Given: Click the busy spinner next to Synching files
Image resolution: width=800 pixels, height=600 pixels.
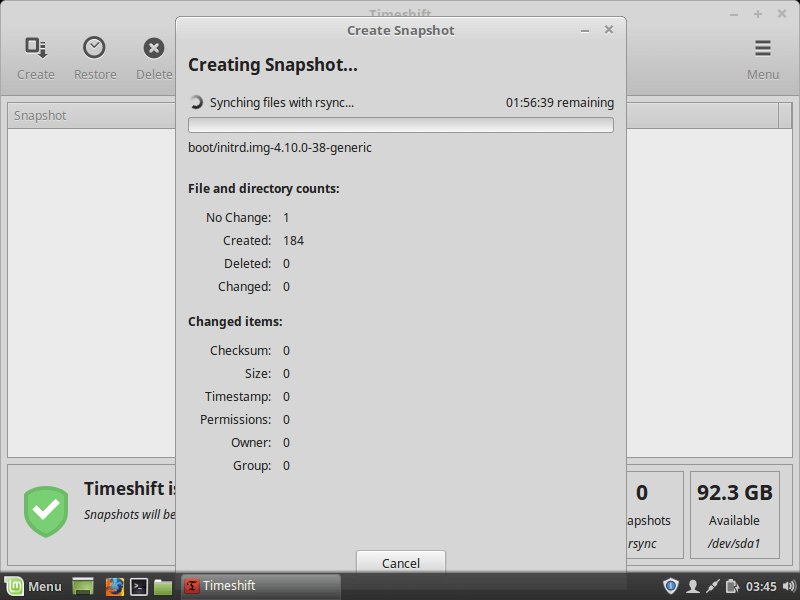Looking at the screenshot, I should [x=196, y=103].
